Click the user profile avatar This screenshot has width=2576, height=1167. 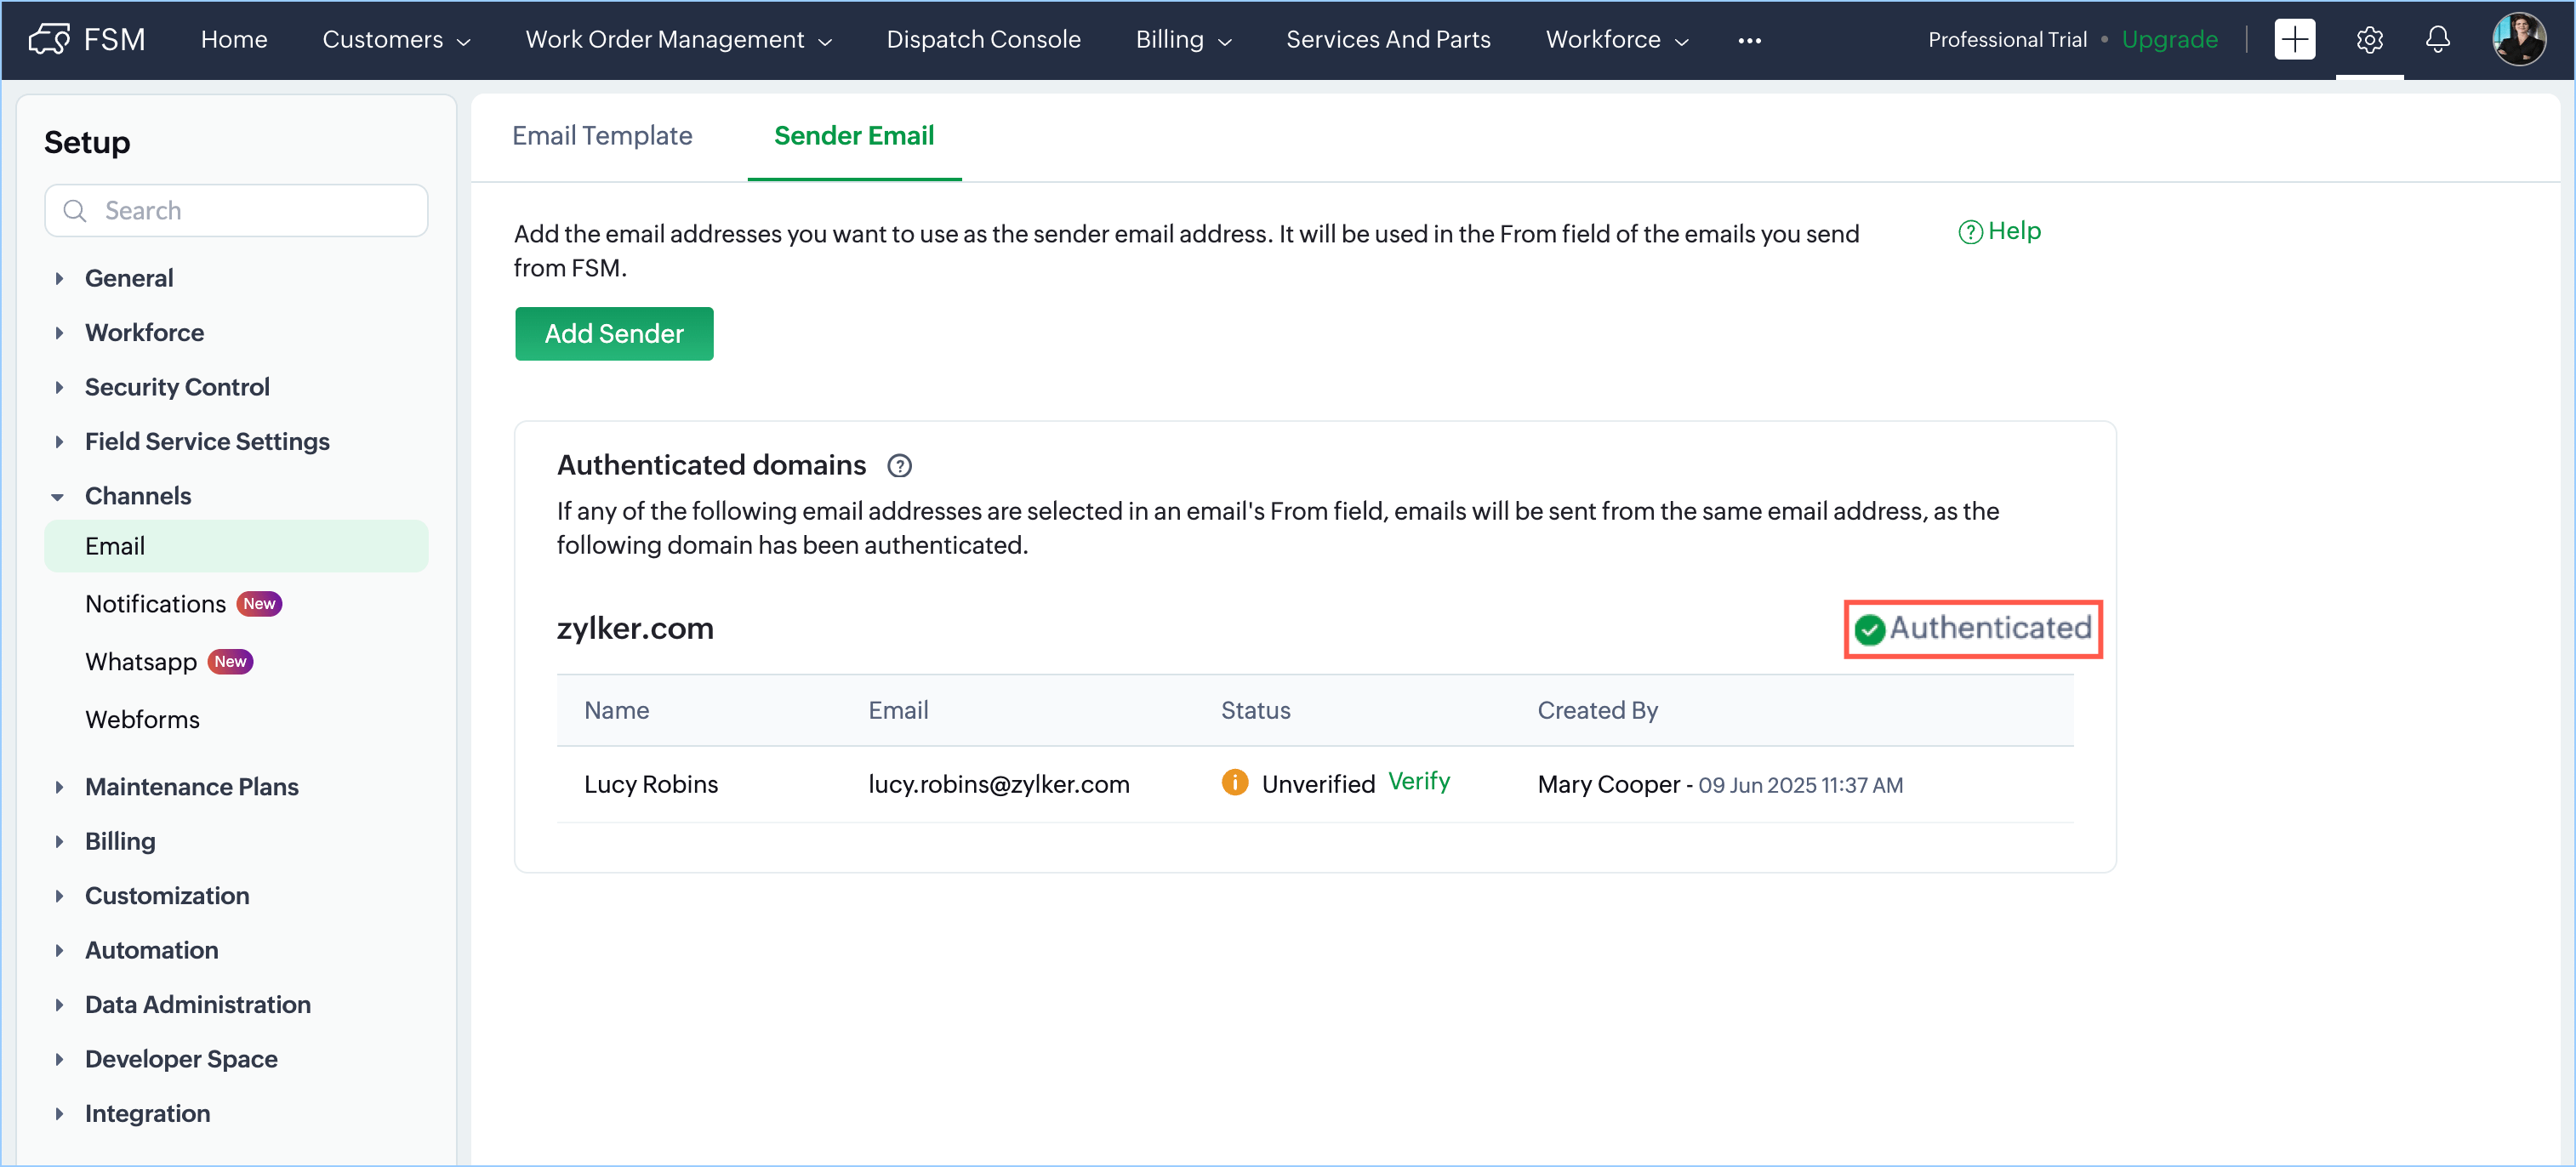tap(2518, 39)
